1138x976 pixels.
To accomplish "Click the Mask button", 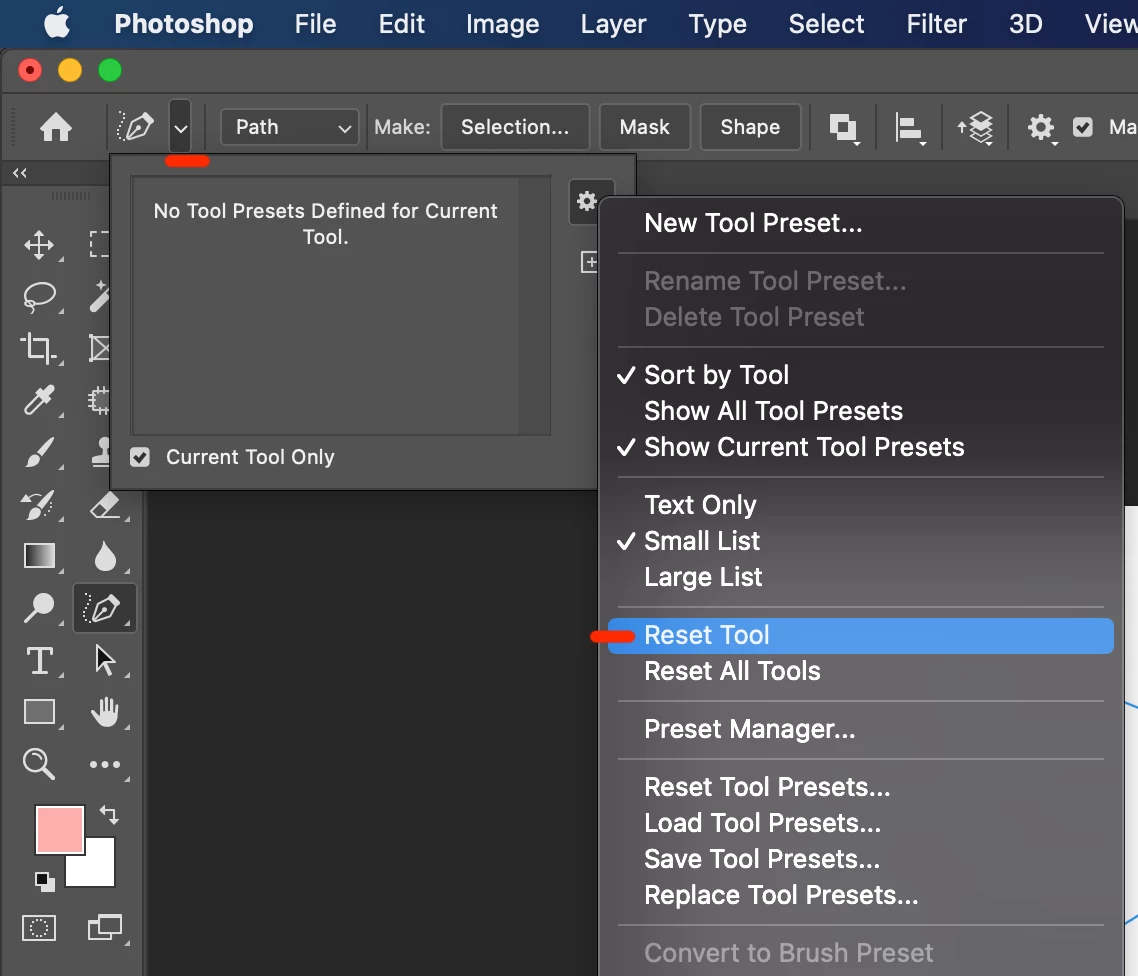I will (644, 127).
